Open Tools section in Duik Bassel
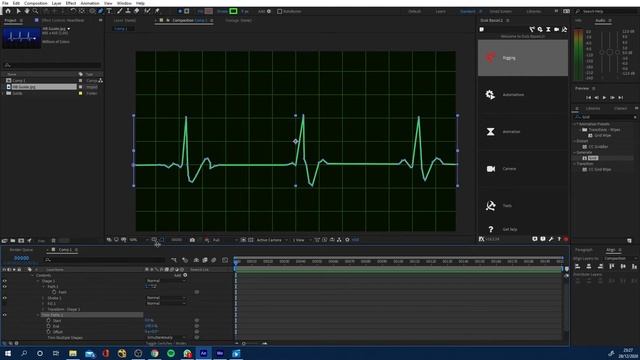This screenshot has width=640, height=360. click(522, 205)
